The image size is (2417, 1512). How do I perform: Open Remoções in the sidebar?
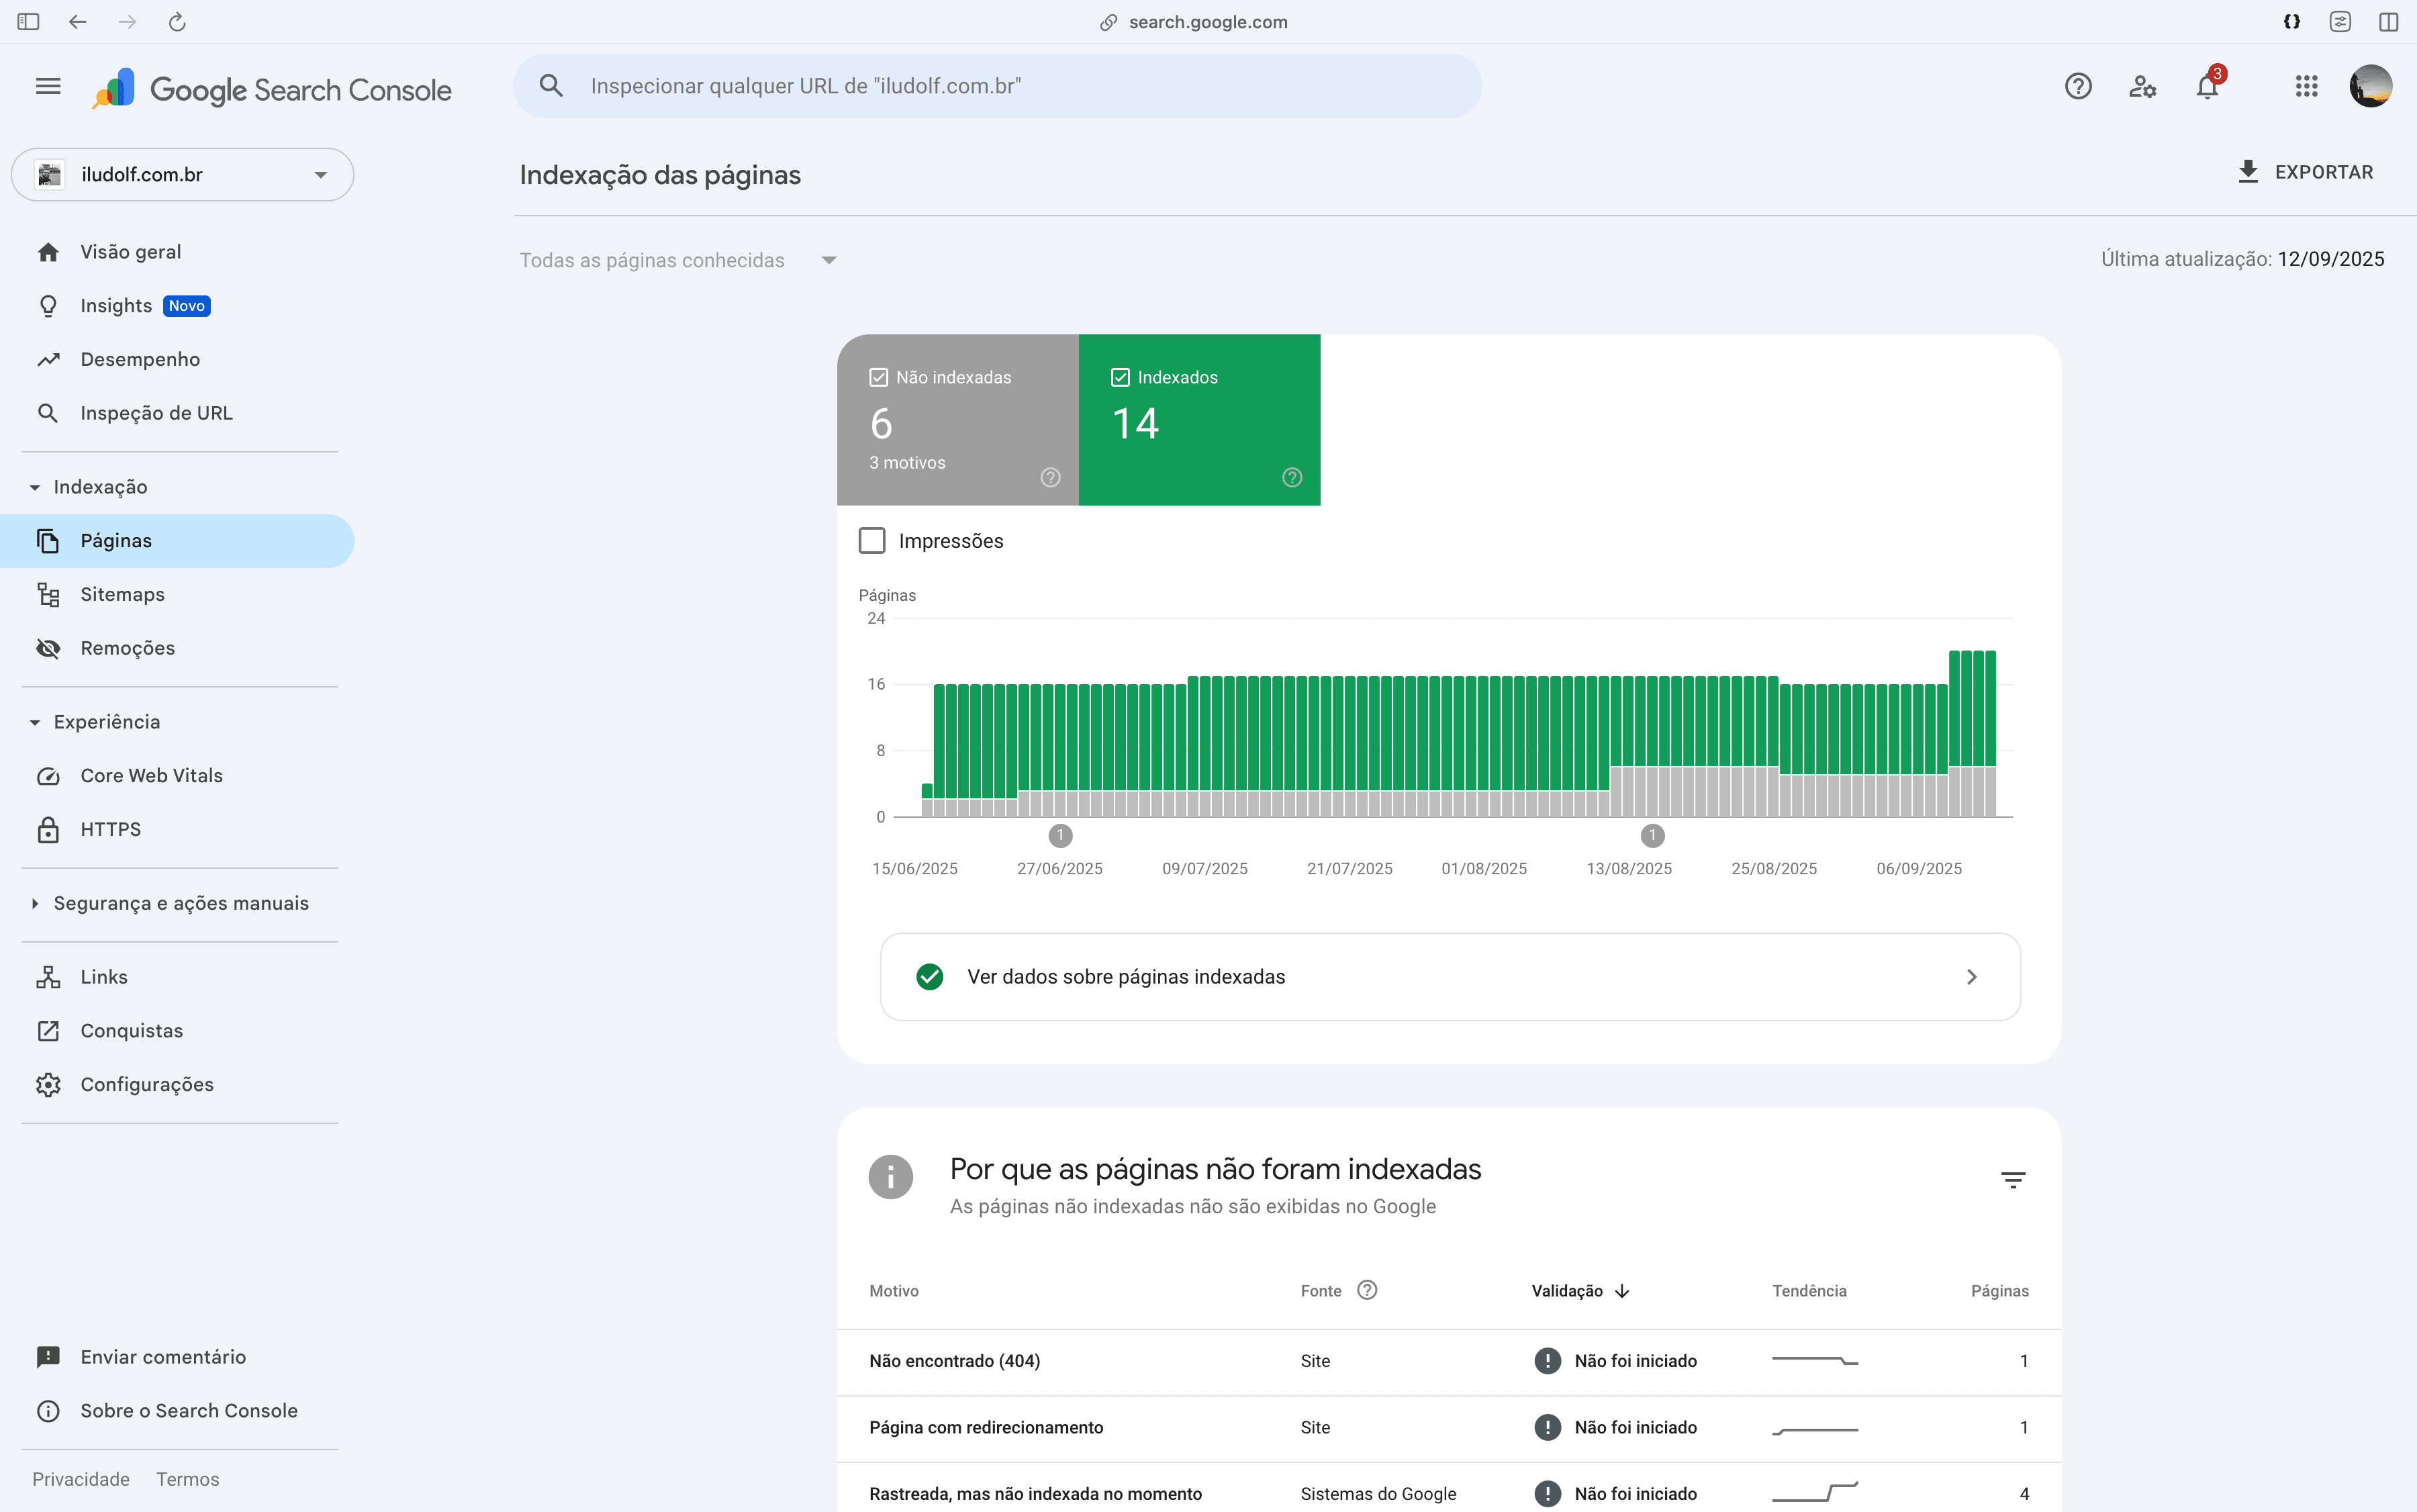[128, 648]
